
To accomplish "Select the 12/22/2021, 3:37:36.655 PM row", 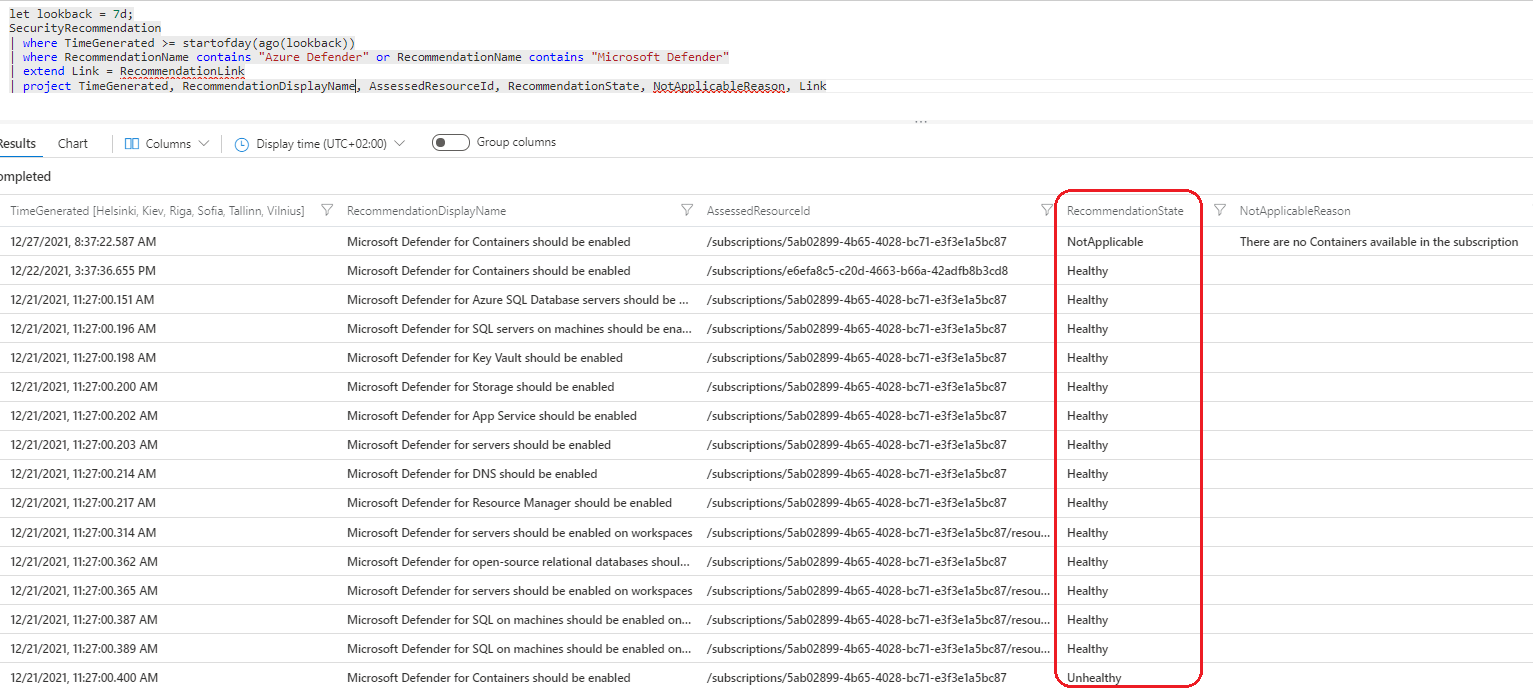I will coord(83,271).
